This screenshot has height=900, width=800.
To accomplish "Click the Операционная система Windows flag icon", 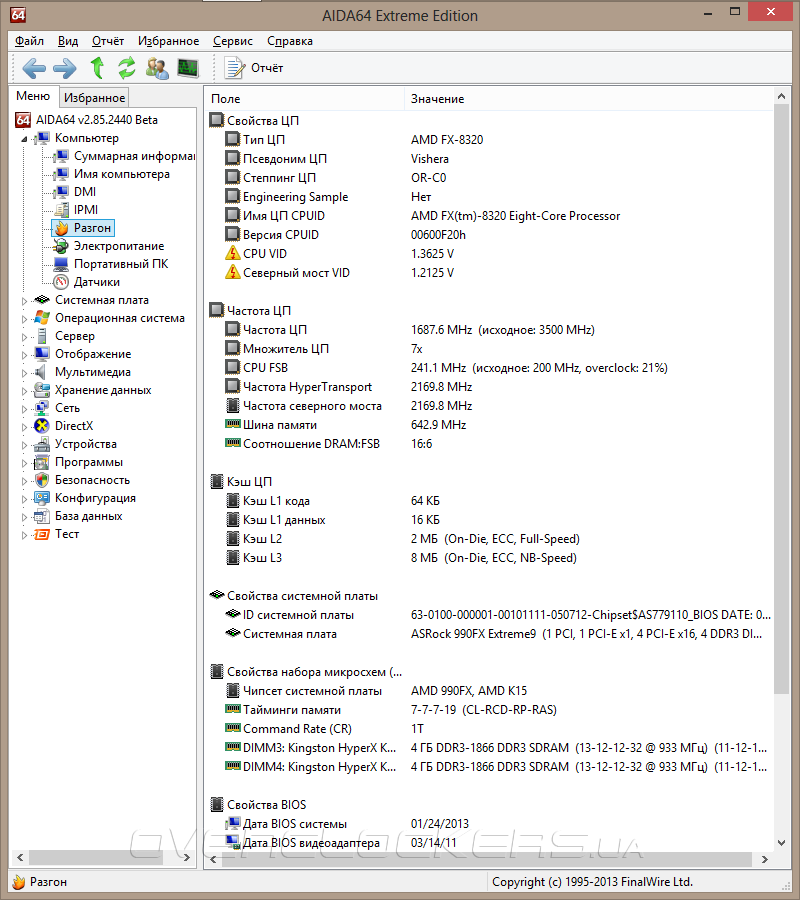I will pyautogui.click(x=42, y=317).
